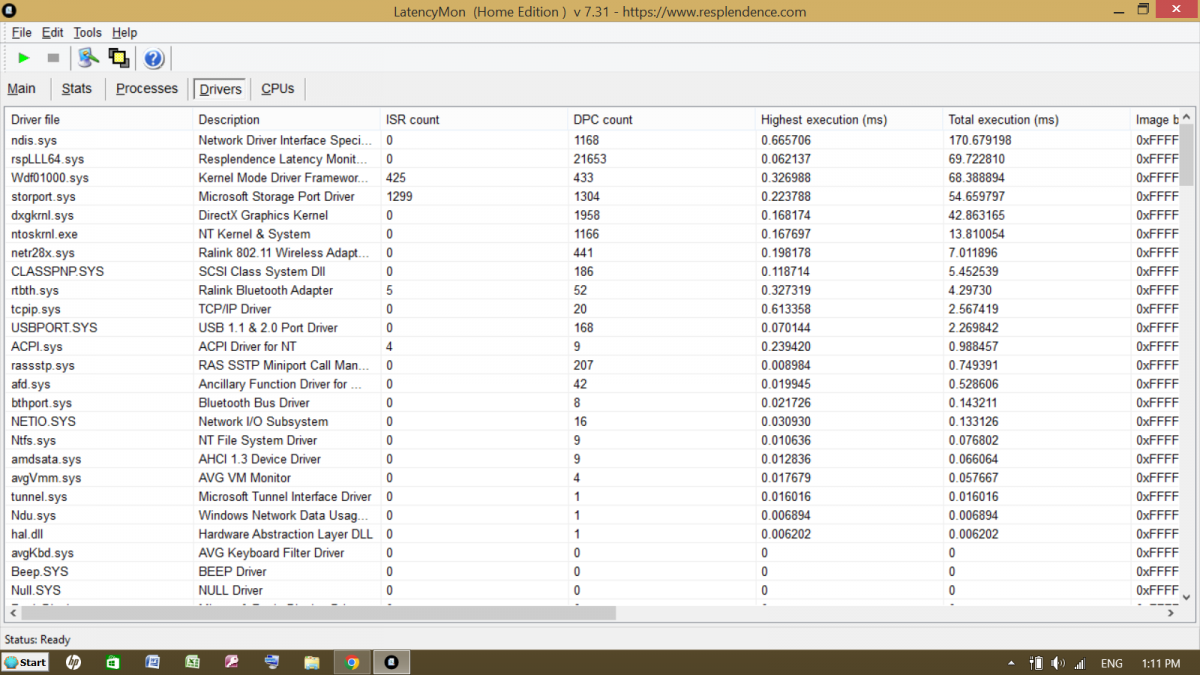The height and width of the screenshot is (675, 1200).
Task: Switch to Chrome on the taskbar
Action: pyautogui.click(x=352, y=662)
